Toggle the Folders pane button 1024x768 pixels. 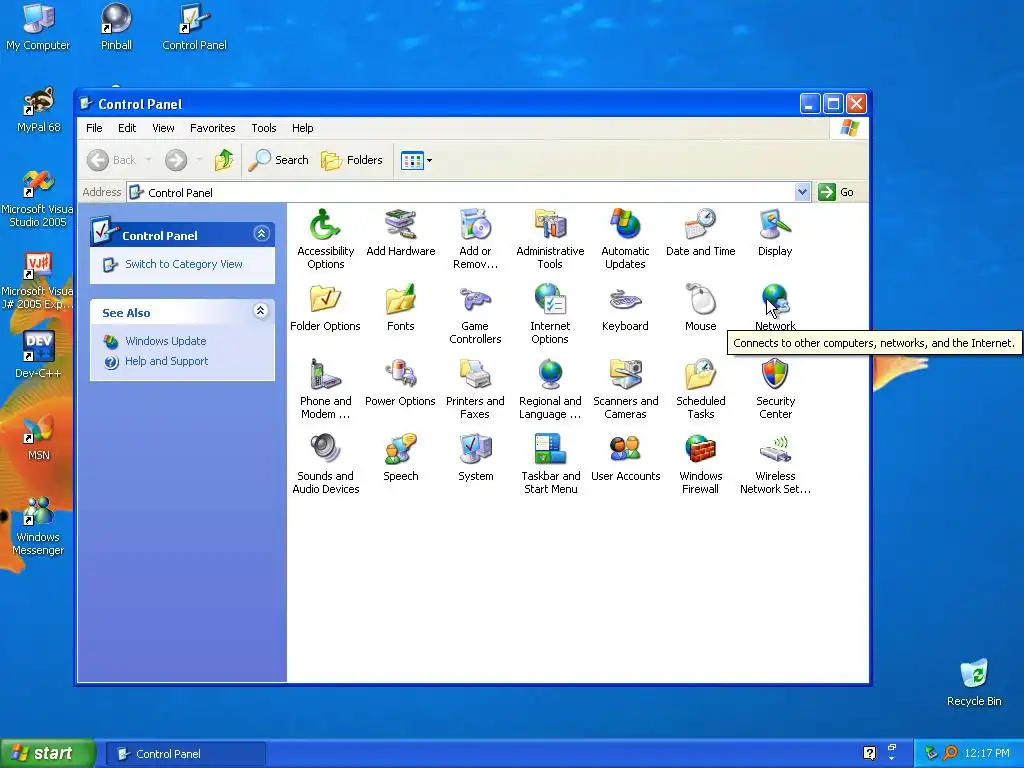pos(352,160)
